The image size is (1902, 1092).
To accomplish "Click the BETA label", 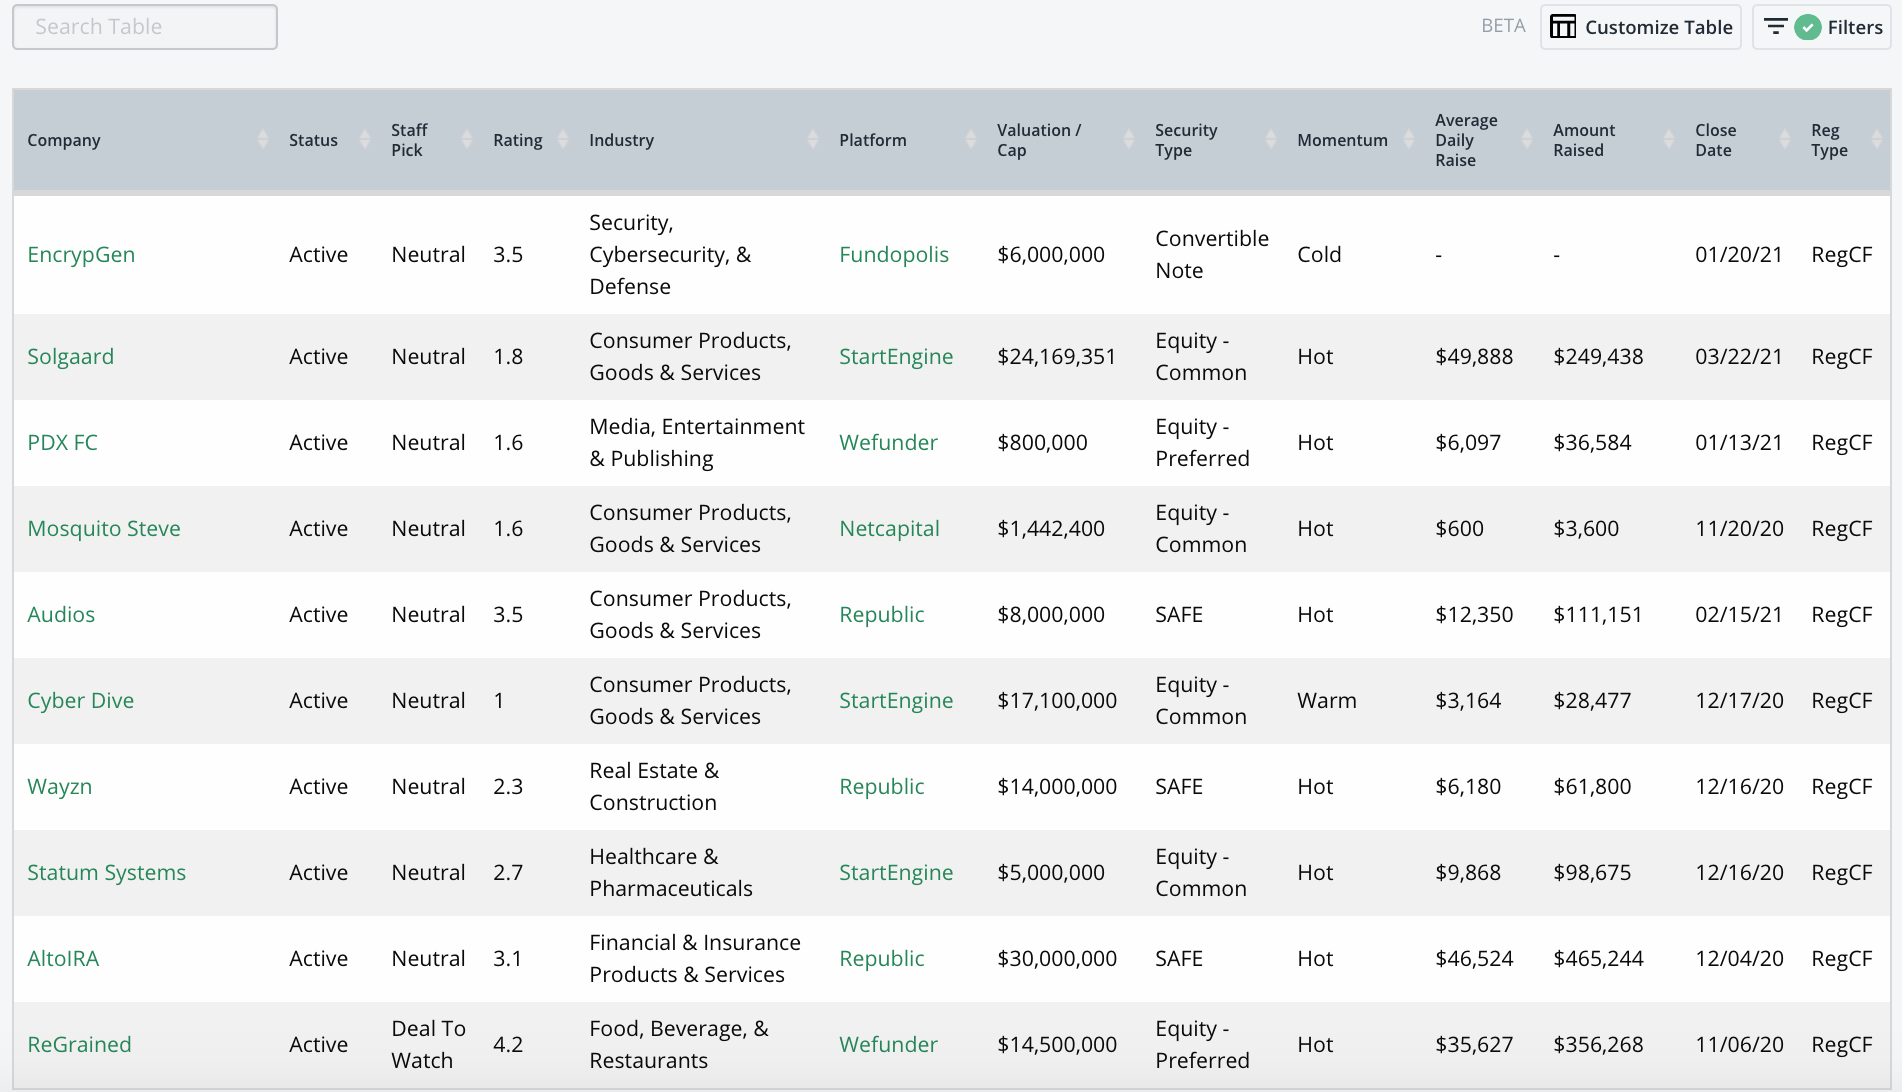I will tap(1503, 26).
